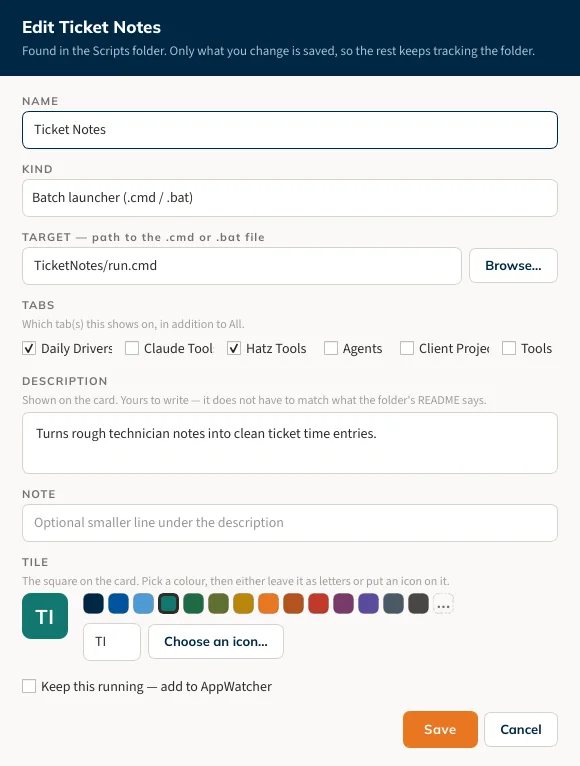This screenshot has height=766, width=580.
Task: Check the Tools tab checkbox
Action: [509, 348]
